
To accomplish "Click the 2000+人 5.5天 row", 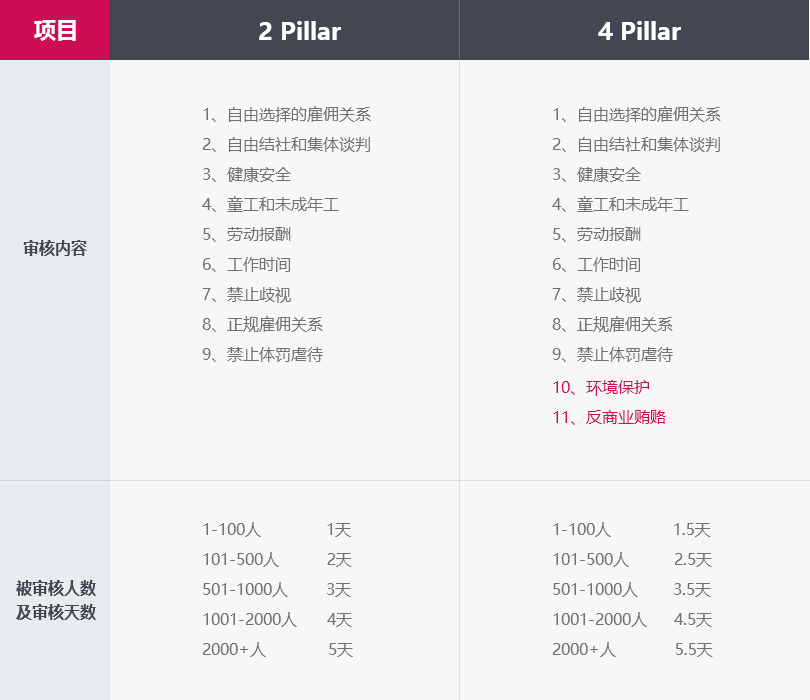I will tap(631, 650).
